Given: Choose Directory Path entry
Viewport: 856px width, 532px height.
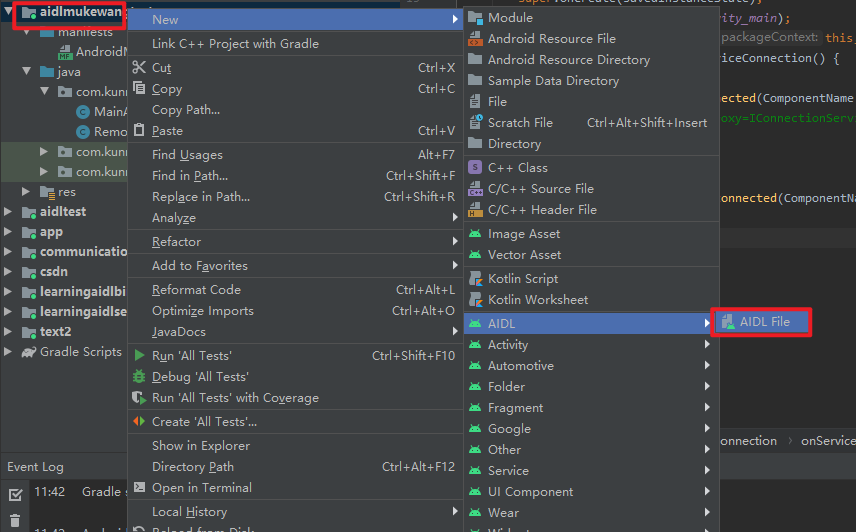Looking at the screenshot, I should point(295,467).
